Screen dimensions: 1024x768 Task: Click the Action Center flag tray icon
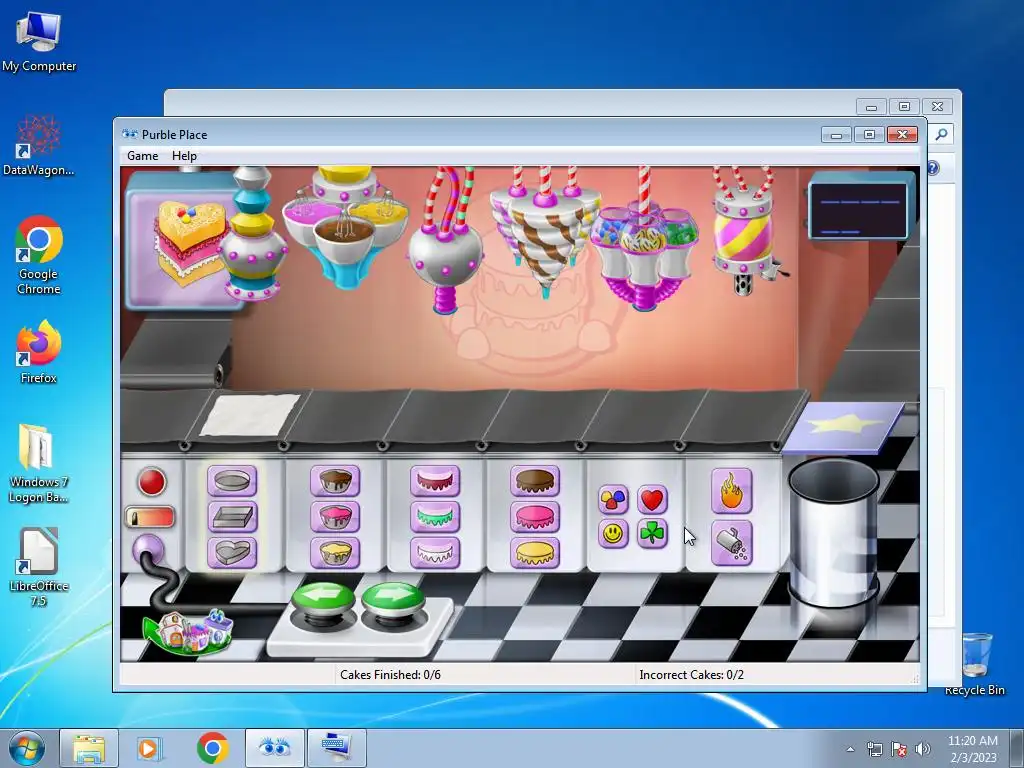[x=899, y=749]
